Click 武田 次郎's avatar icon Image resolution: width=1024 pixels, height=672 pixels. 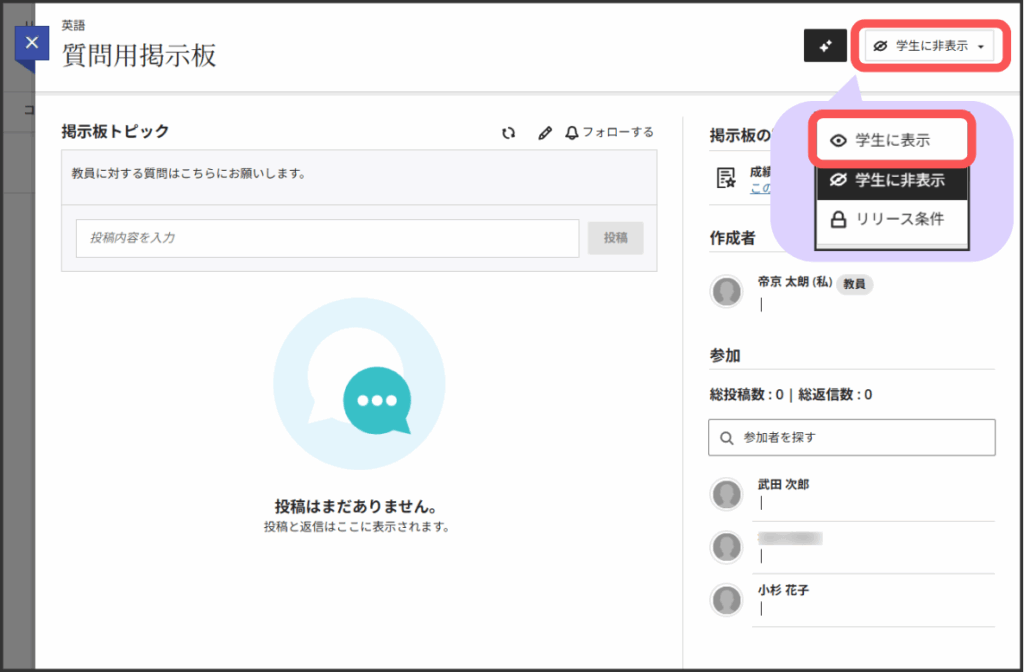pyautogui.click(x=726, y=493)
